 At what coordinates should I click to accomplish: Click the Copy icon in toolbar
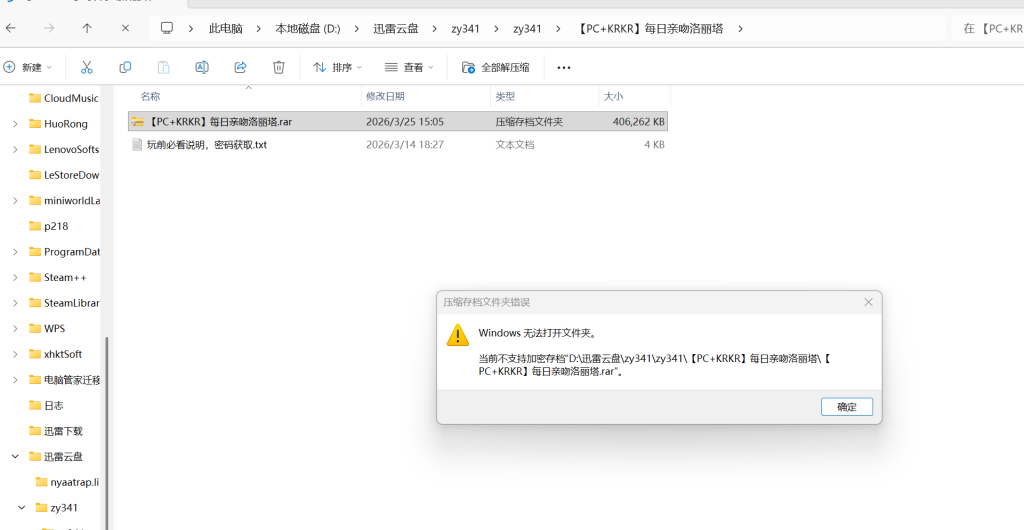pos(125,67)
